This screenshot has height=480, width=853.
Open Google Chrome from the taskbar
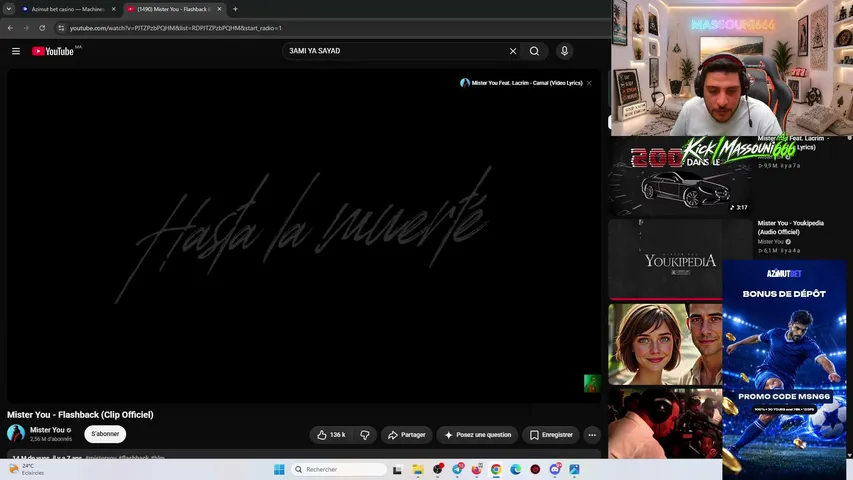click(x=496, y=469)
